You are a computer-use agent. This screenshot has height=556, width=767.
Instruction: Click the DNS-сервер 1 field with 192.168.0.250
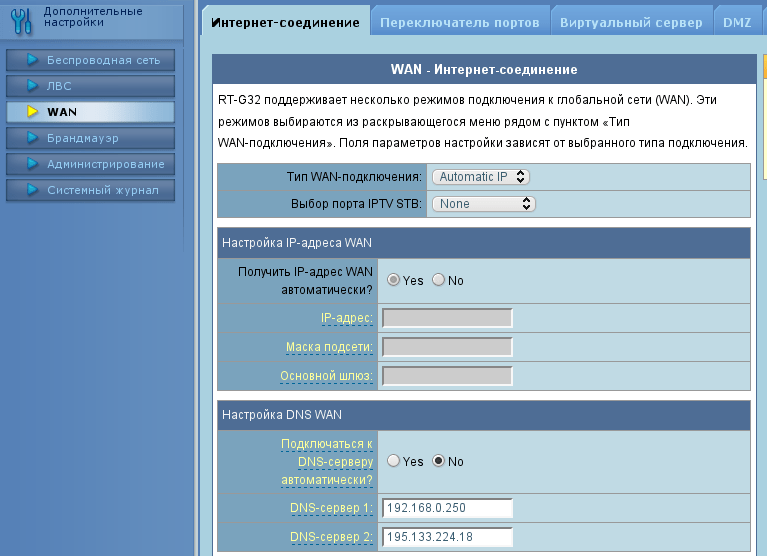tap(447, 508)
